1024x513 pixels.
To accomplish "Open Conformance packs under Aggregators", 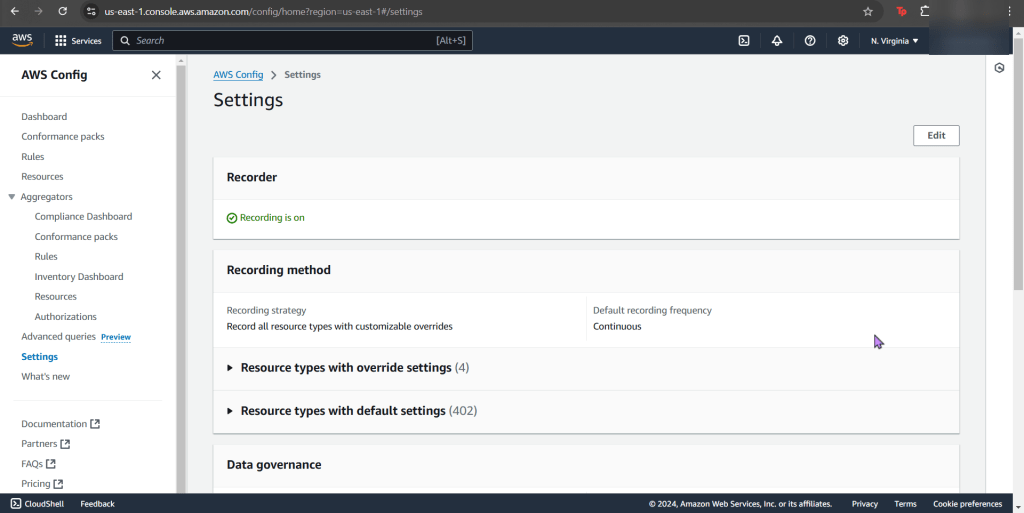I will tap(76, 237).
